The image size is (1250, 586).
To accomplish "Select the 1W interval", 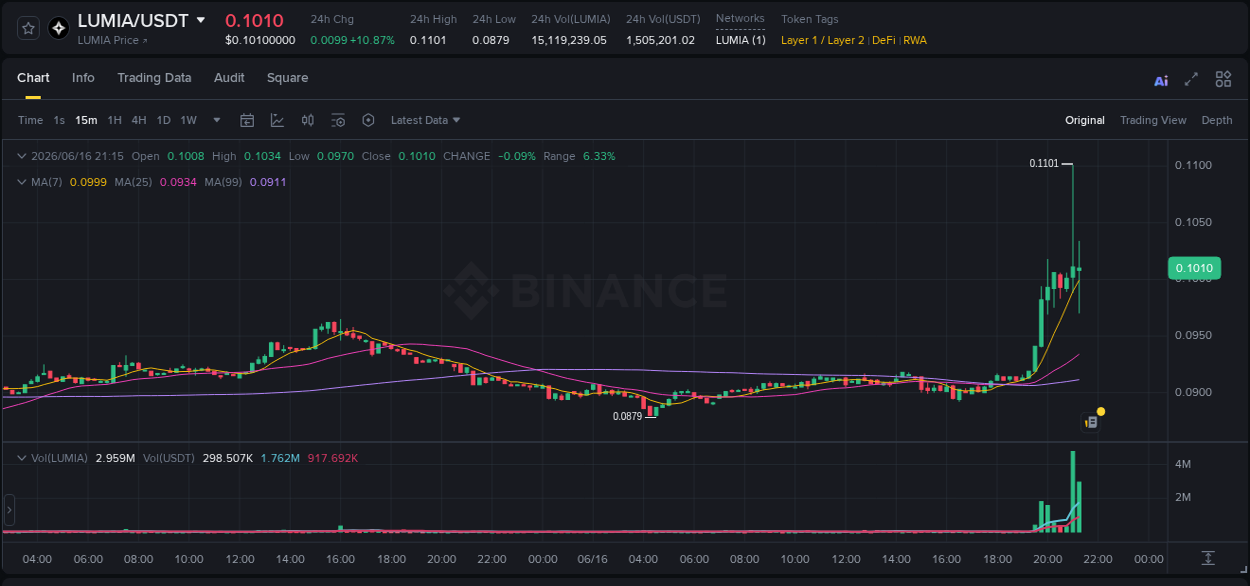I will 188,120.
